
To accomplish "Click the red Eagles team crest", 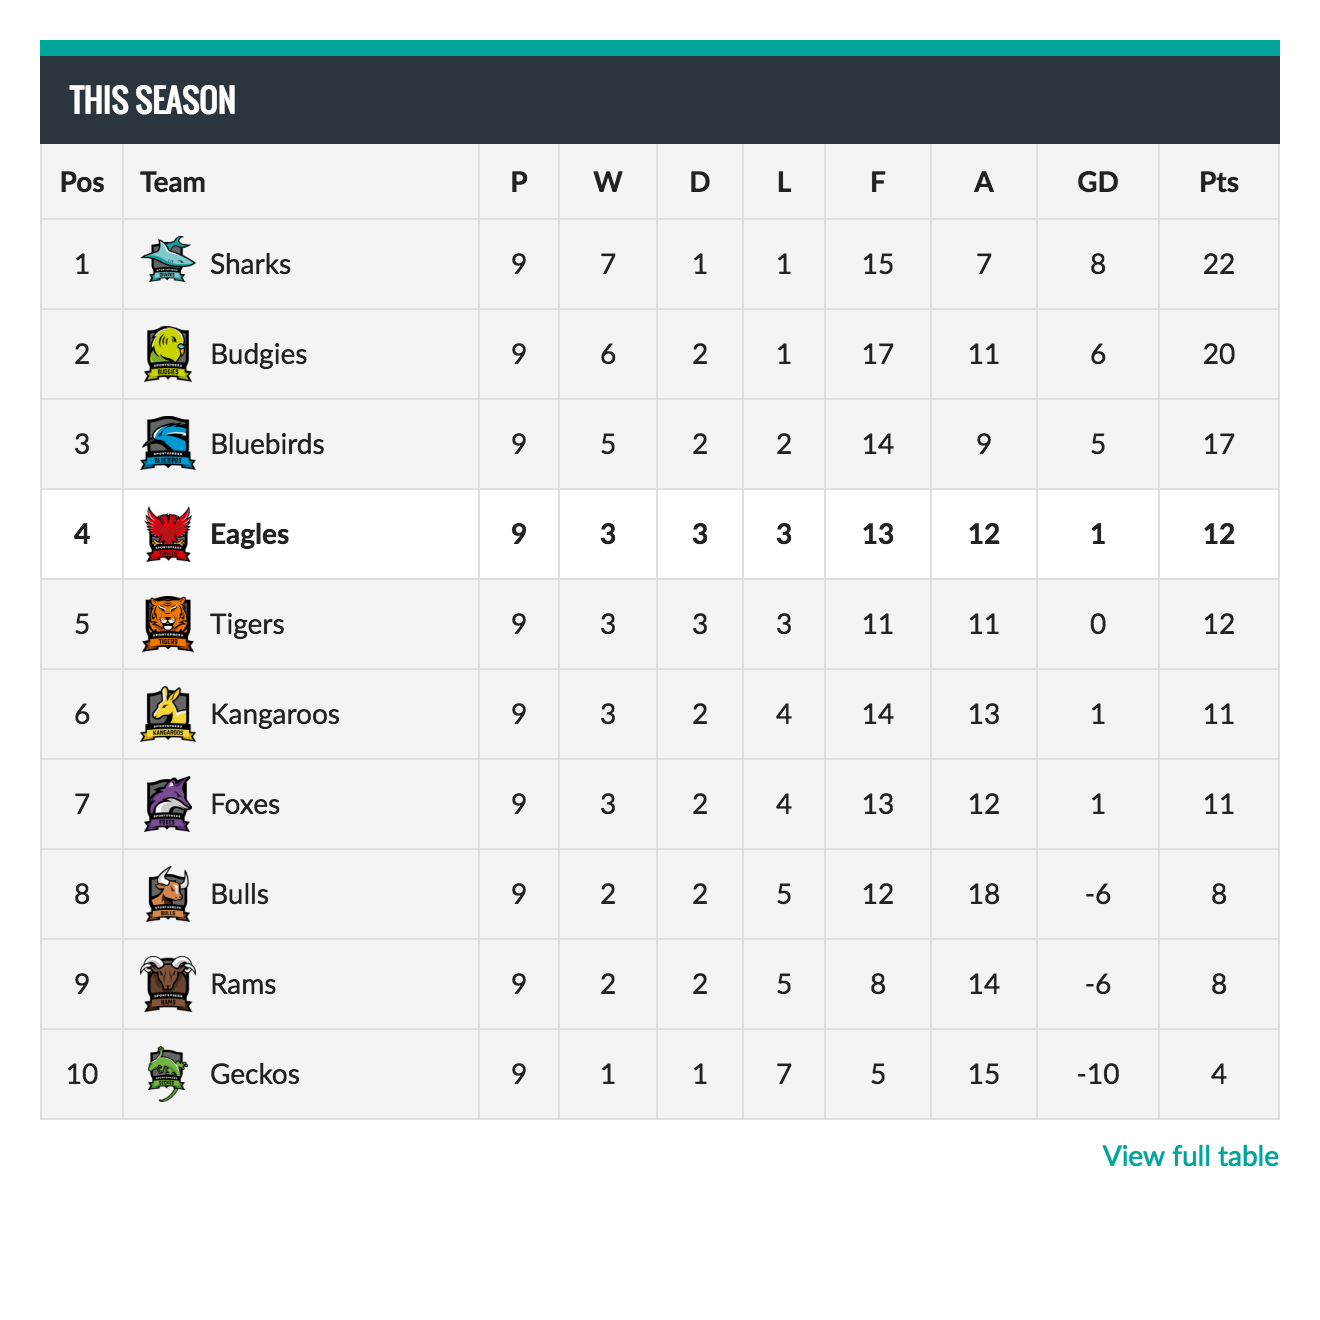I will 167,534.
